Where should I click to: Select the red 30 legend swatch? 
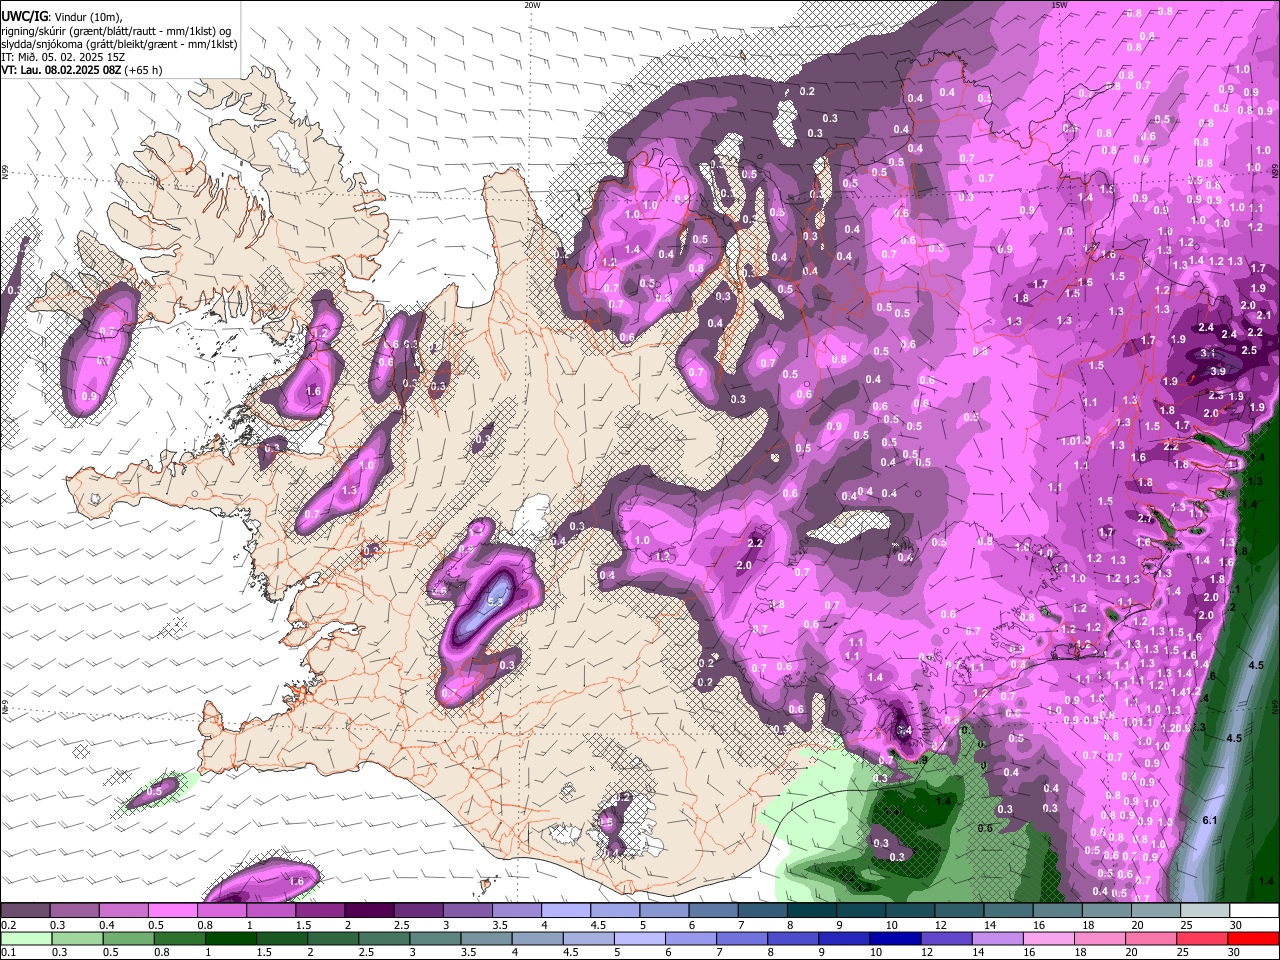tap(1254, 938)
